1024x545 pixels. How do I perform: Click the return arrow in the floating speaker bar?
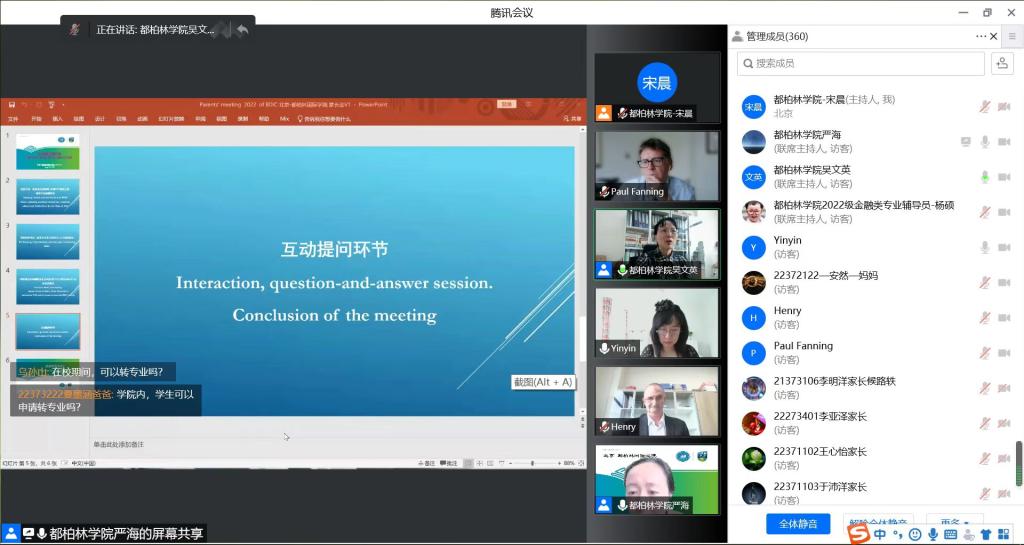(242, 29)
